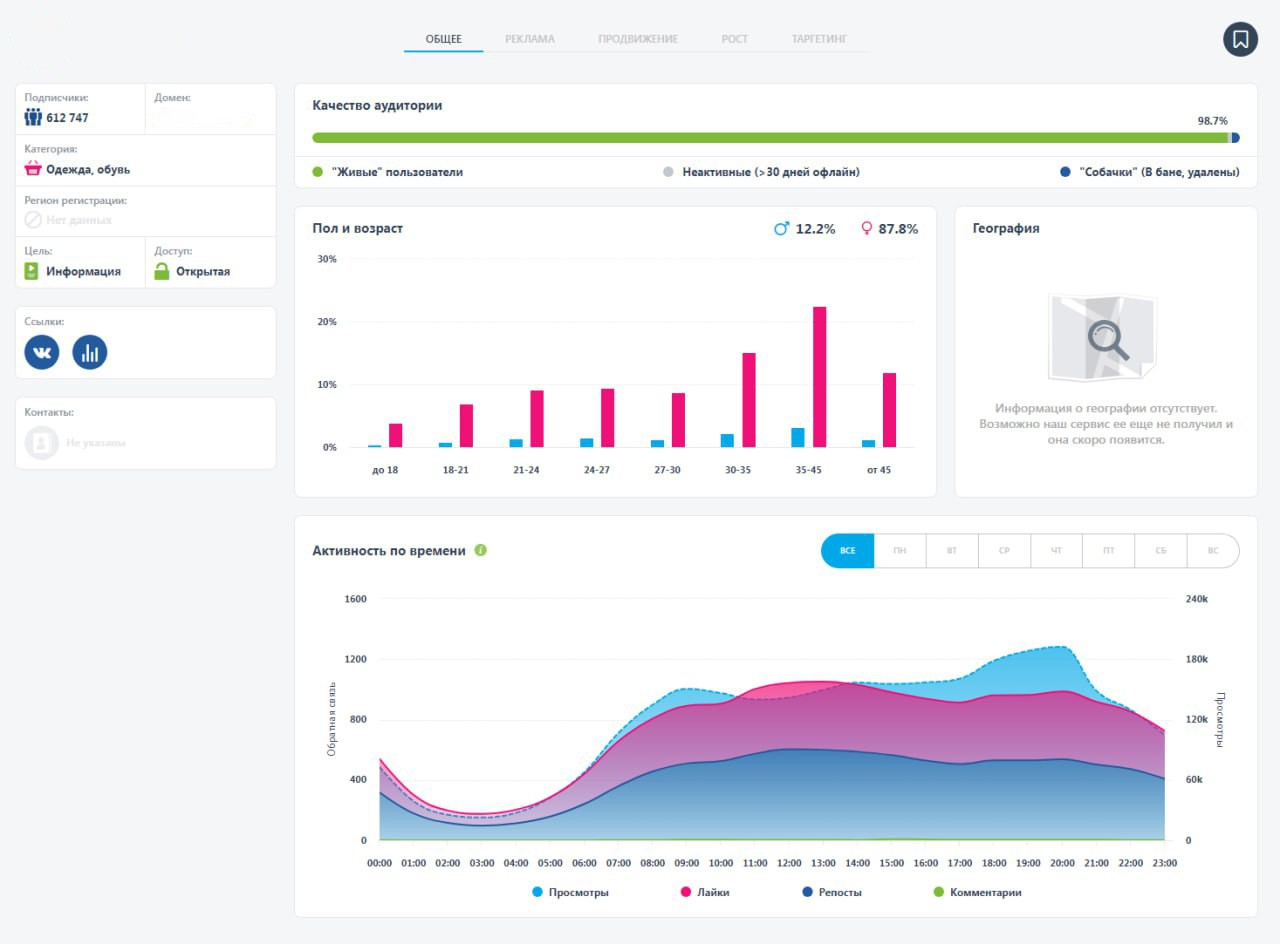Toggle the Лайки legend series
Screen dimensions: 1280x944
click(x=705, y=892)
